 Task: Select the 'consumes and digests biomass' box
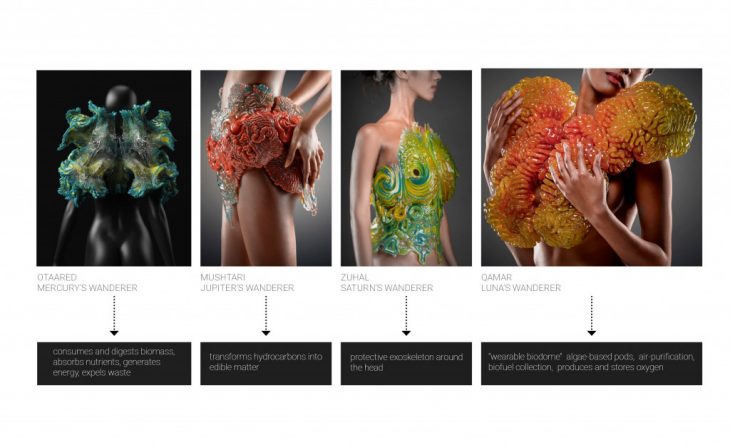[114, 364]
